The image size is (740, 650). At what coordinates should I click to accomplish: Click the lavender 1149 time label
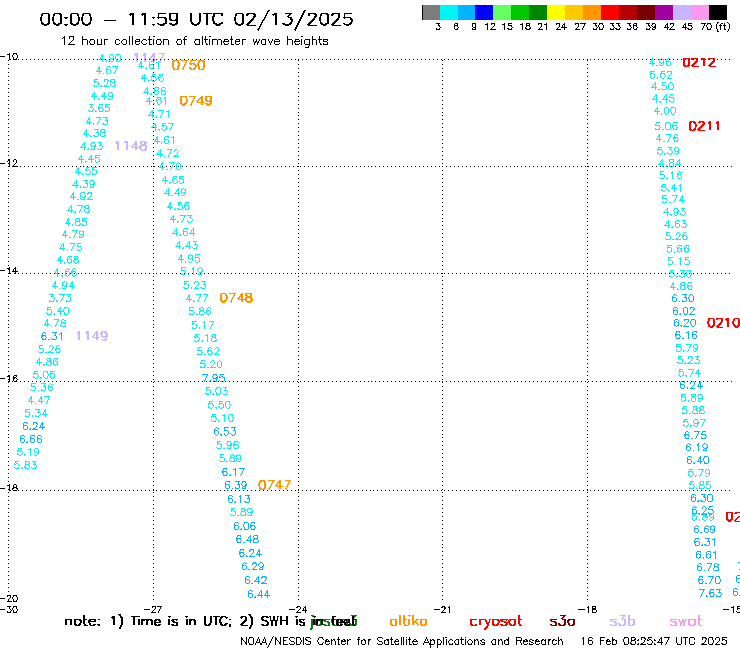click(92, 336)
